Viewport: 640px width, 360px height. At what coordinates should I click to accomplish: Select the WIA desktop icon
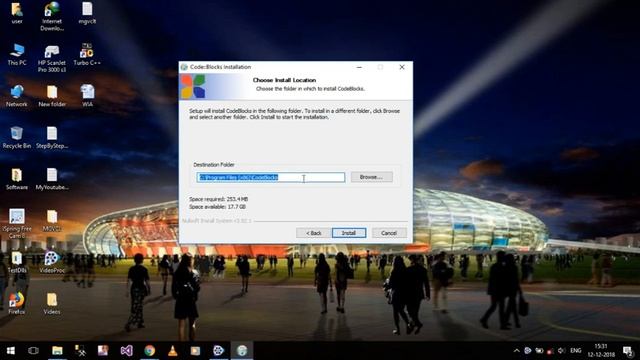[87, 96]
